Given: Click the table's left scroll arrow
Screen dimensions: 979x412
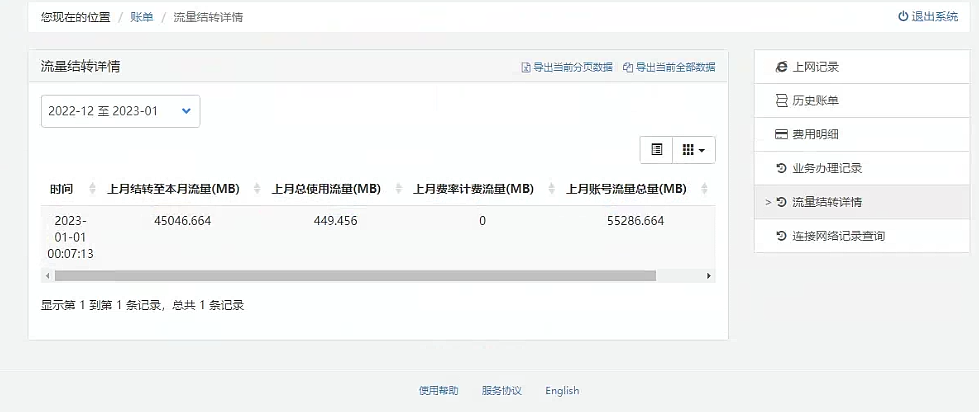Looking at the screenshot, I should pos(47,275).
